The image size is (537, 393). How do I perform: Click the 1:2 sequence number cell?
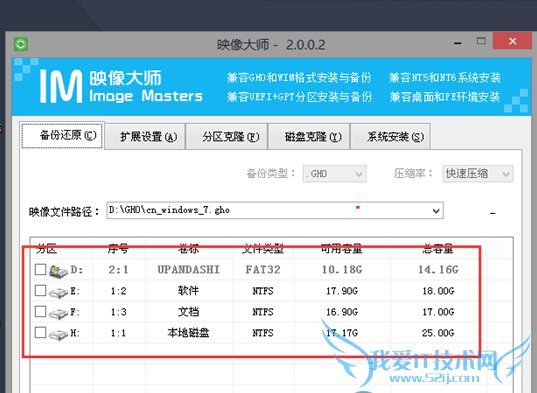[118, 291]
